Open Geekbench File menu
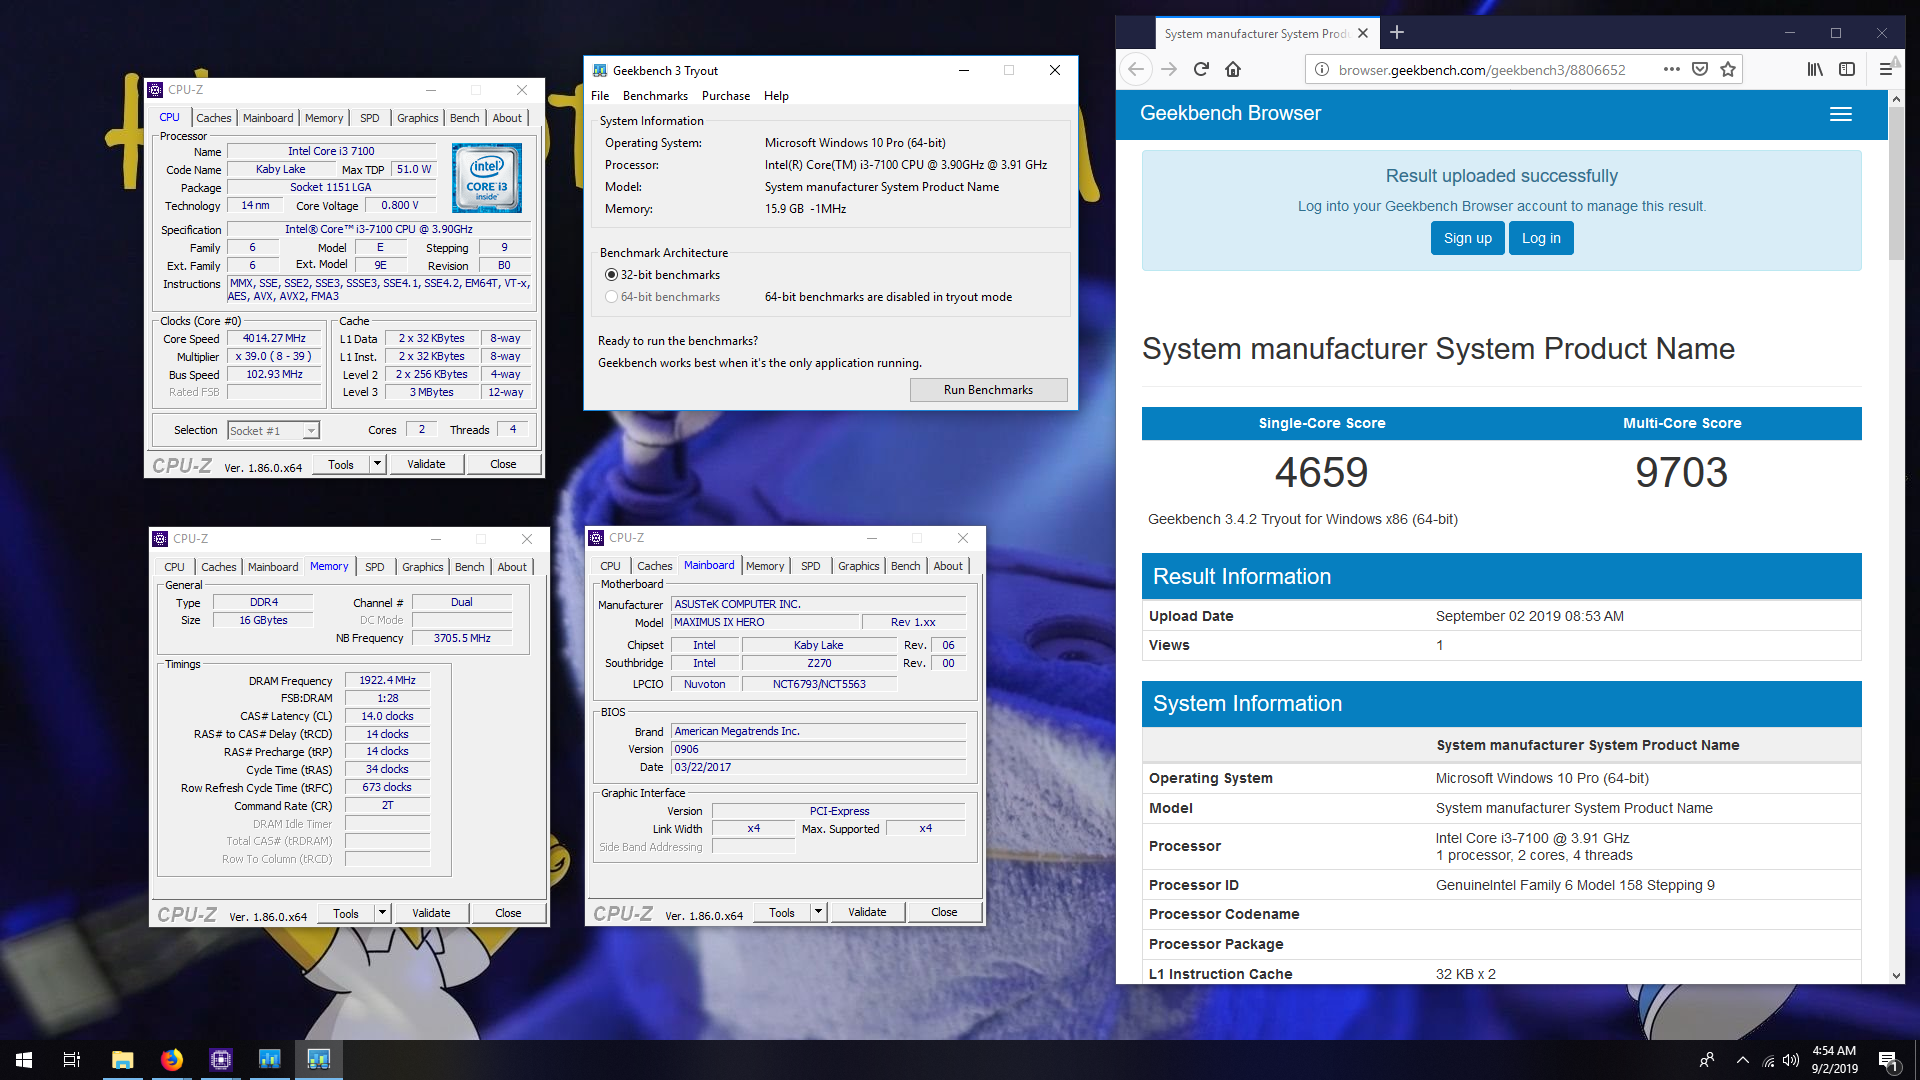Image resolution: width=1920 pixels, height=1080 pixels. (x=600, y=96)
